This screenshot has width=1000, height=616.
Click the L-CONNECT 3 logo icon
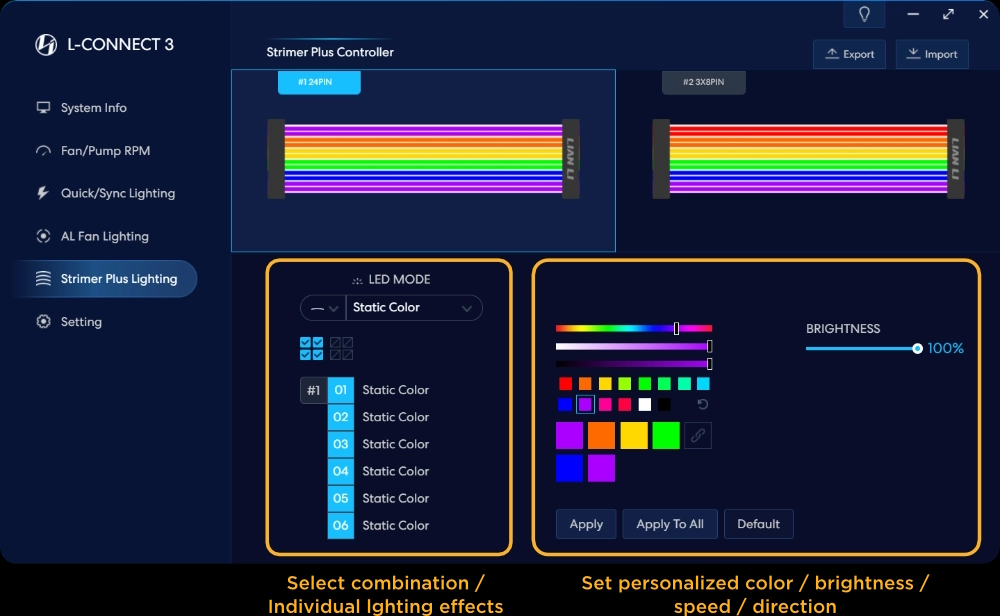pos(46,45)
